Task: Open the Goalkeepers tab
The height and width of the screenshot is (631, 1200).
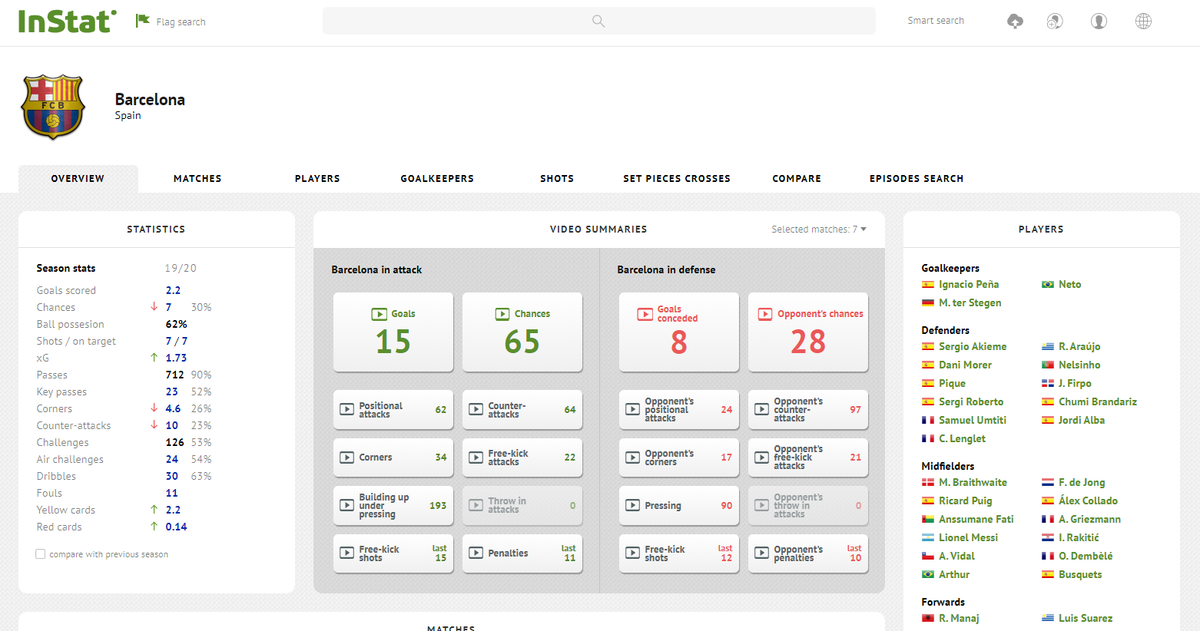Action: pyautogui.click(x=437, y=179)
